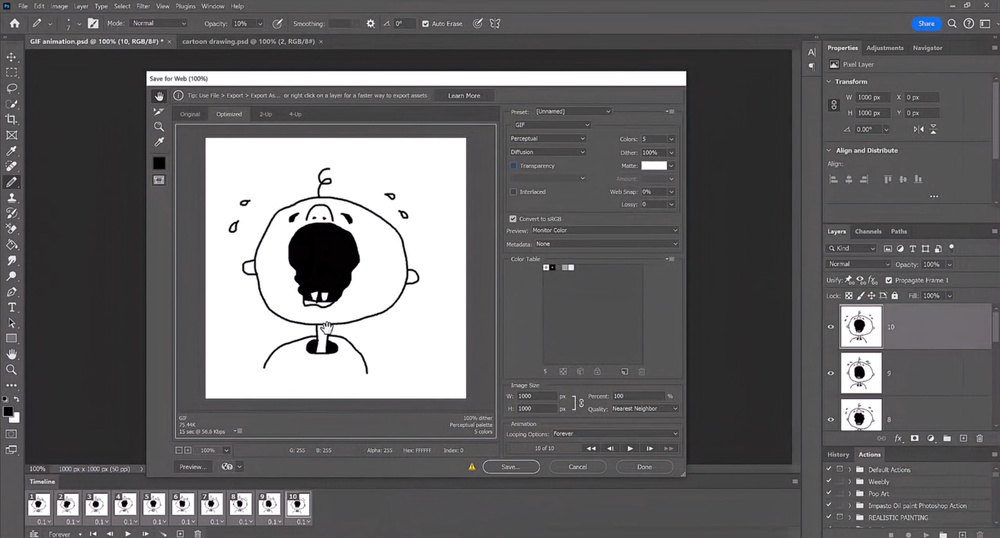
Task: Enable the Transparency checkbox
Action: pos(514,166)
